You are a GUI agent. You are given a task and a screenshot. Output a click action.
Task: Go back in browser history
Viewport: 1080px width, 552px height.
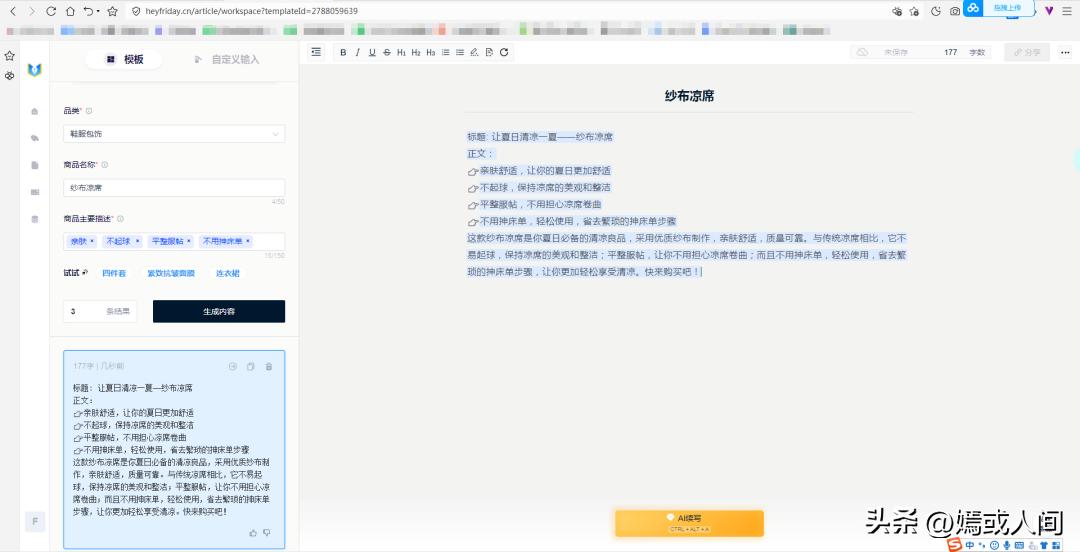pyautogui.click(x=12, y=11)
